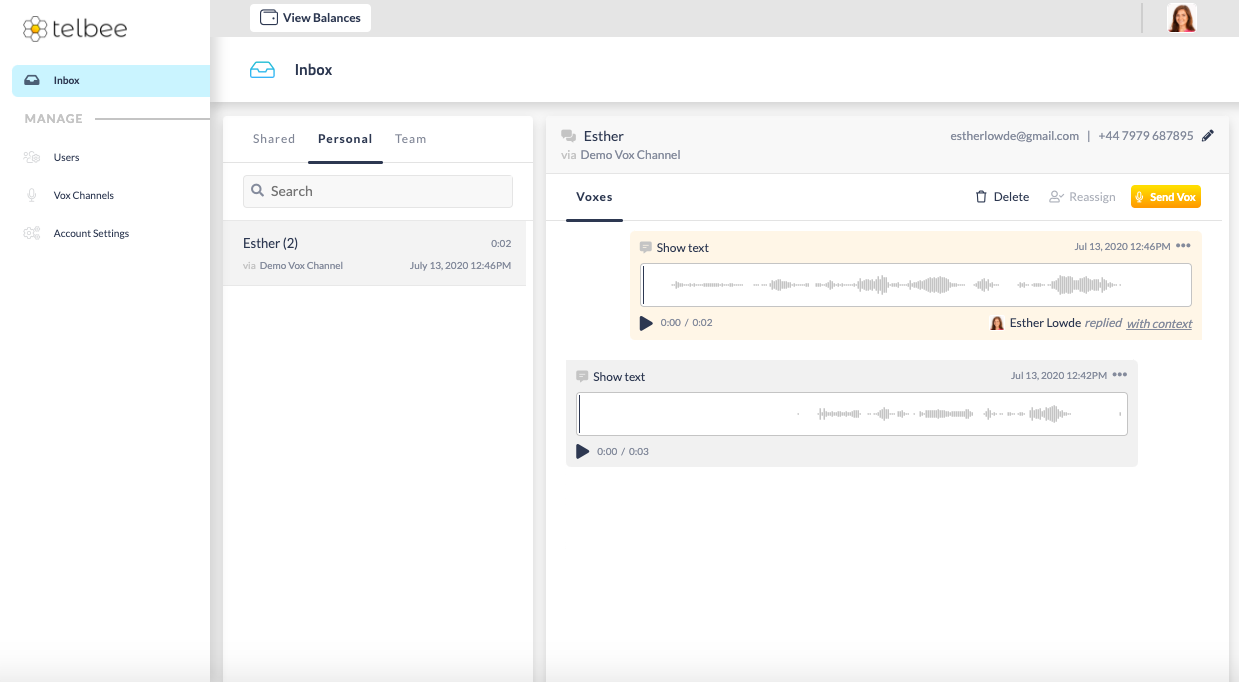The width and height of the screenshot is (1239, 682).
Task: Click the pencil edit contact icon
Action: coord(1208,136)
